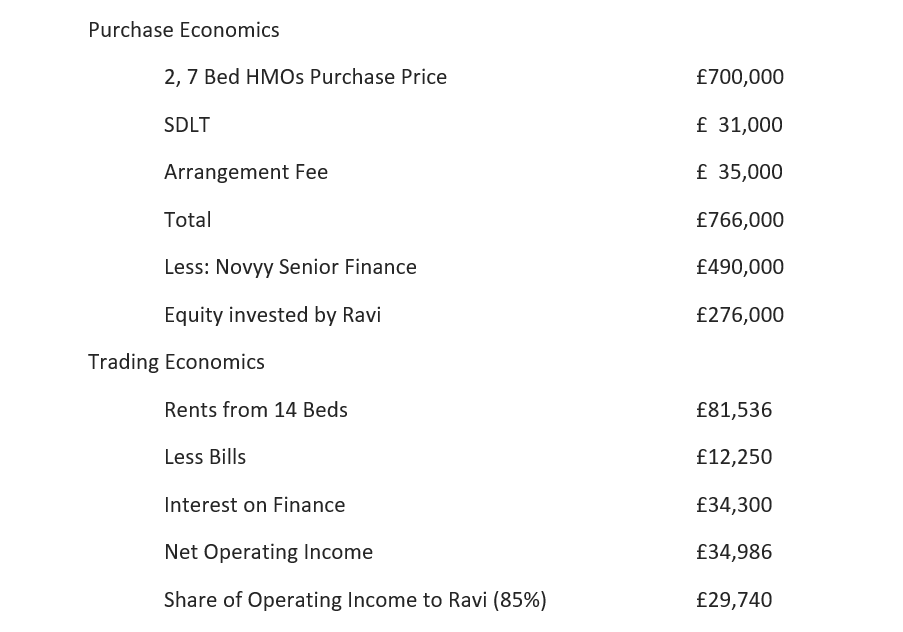The image size is (903, 632).
Task: Click the £766,000 total amount
Action: [x=739, y=220]
